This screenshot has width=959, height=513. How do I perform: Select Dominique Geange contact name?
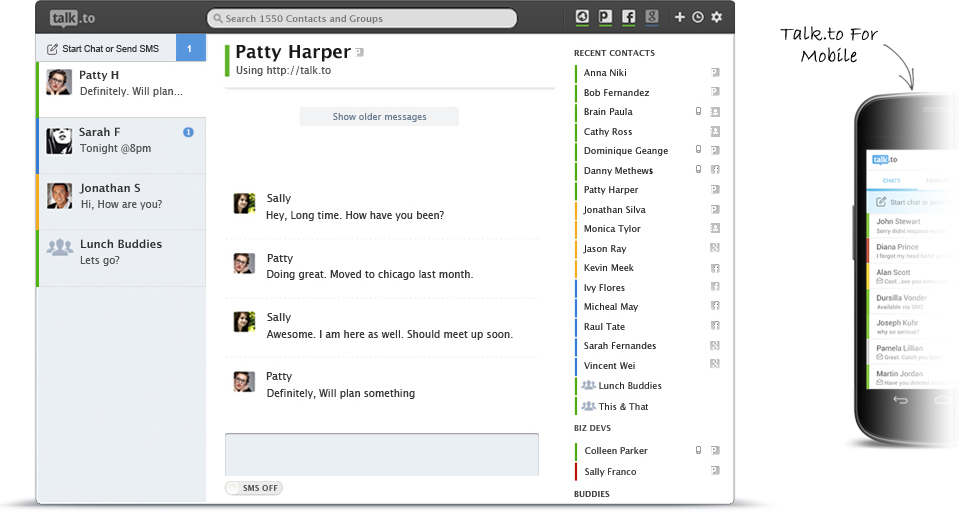click(626, 150)
